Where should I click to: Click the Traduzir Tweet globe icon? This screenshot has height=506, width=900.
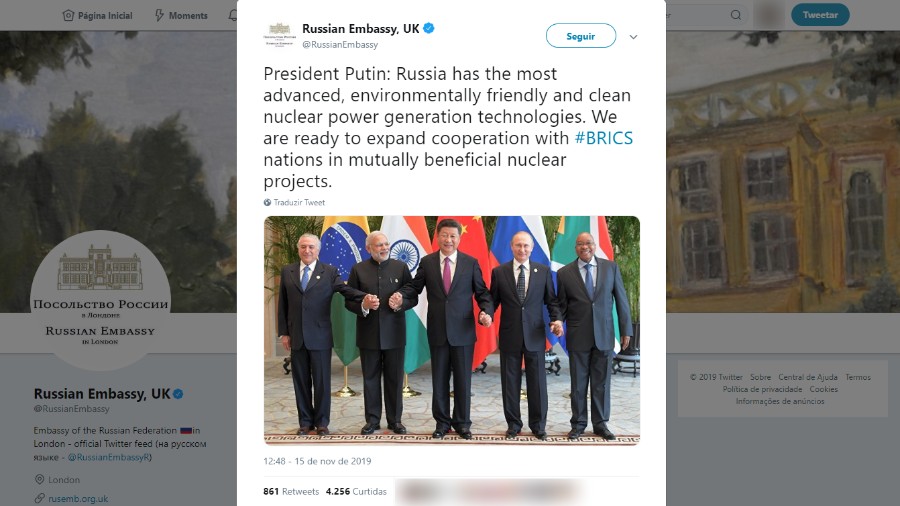pyautogui.click(x=267, y=203)
